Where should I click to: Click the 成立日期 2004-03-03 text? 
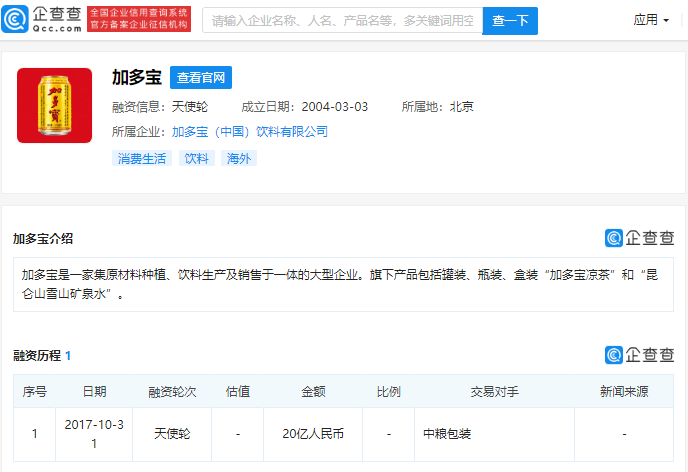pos(305,107)
